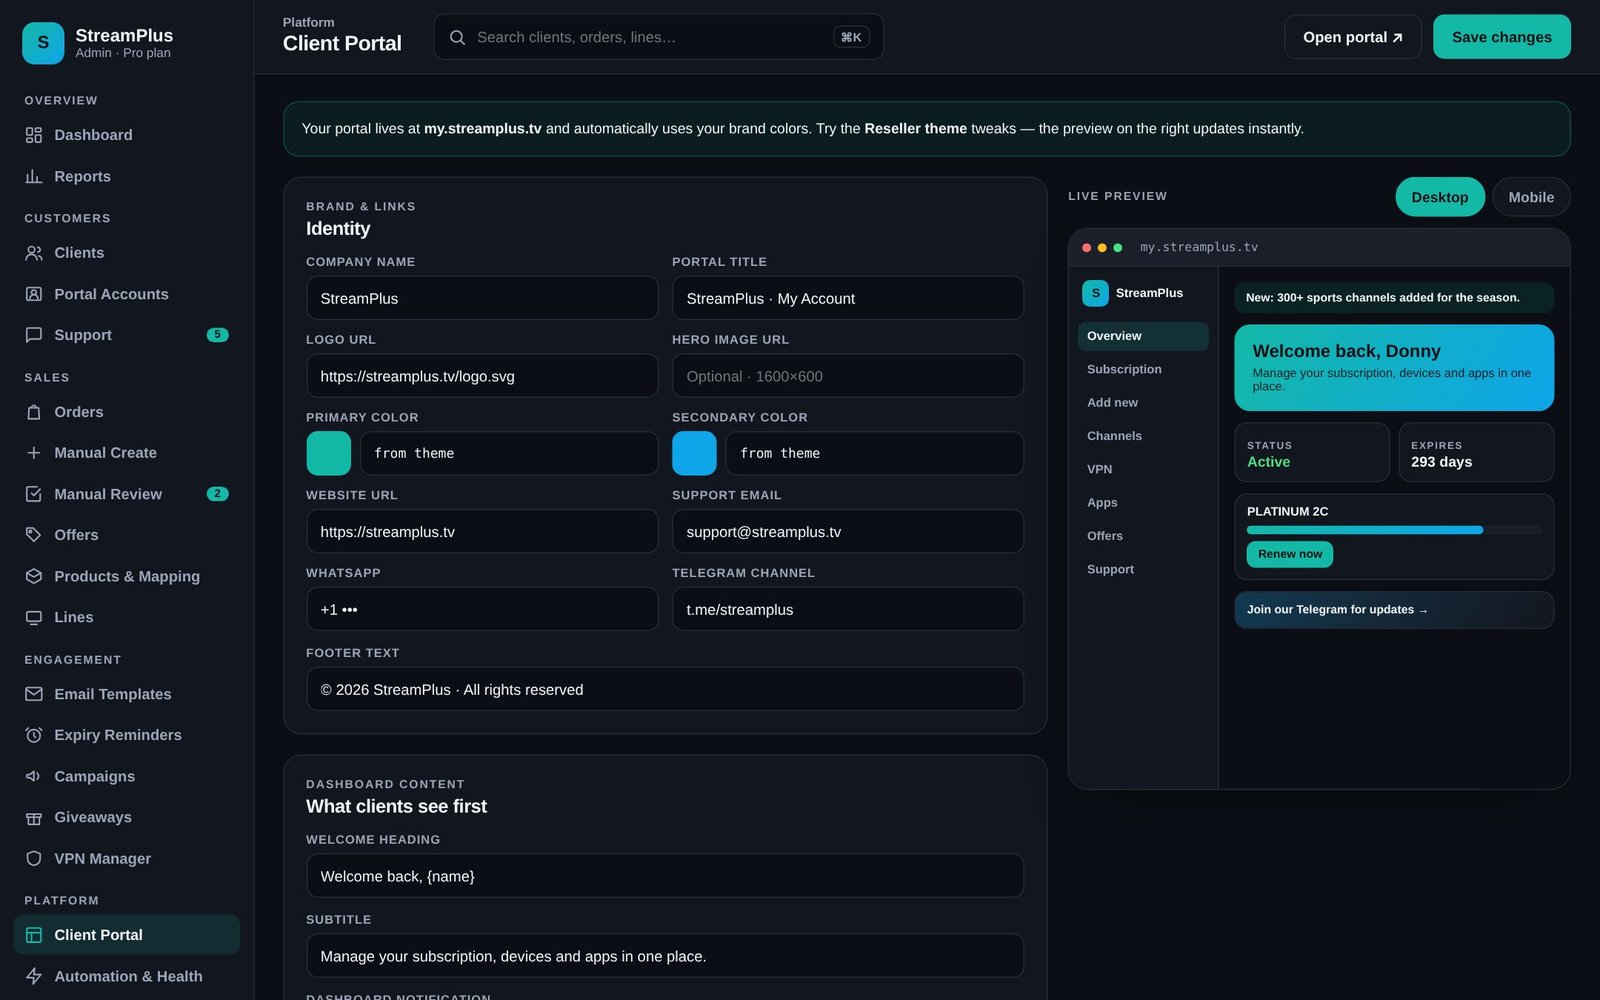The height and width of the screenshot is (1000, 1600).
Task: Click the Automation & Health lightning icon
Action: click(34, 976)
